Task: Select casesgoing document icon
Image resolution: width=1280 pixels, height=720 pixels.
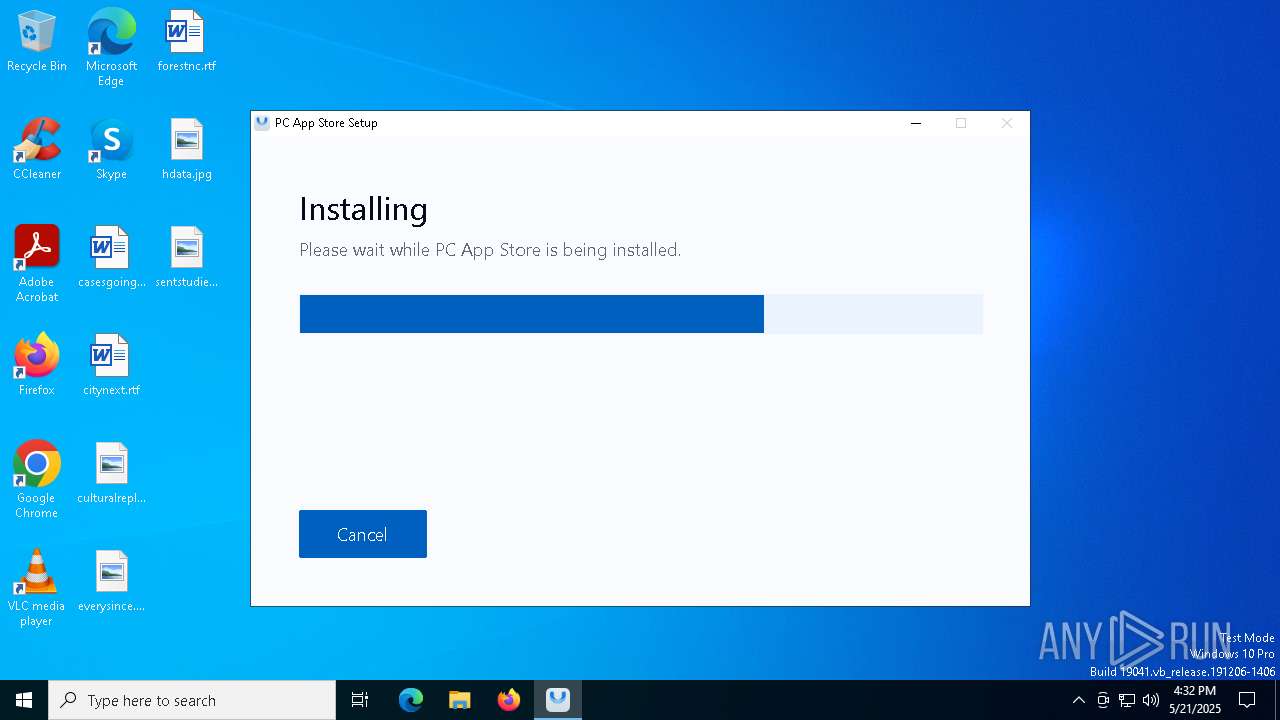Action: [111, 258]
